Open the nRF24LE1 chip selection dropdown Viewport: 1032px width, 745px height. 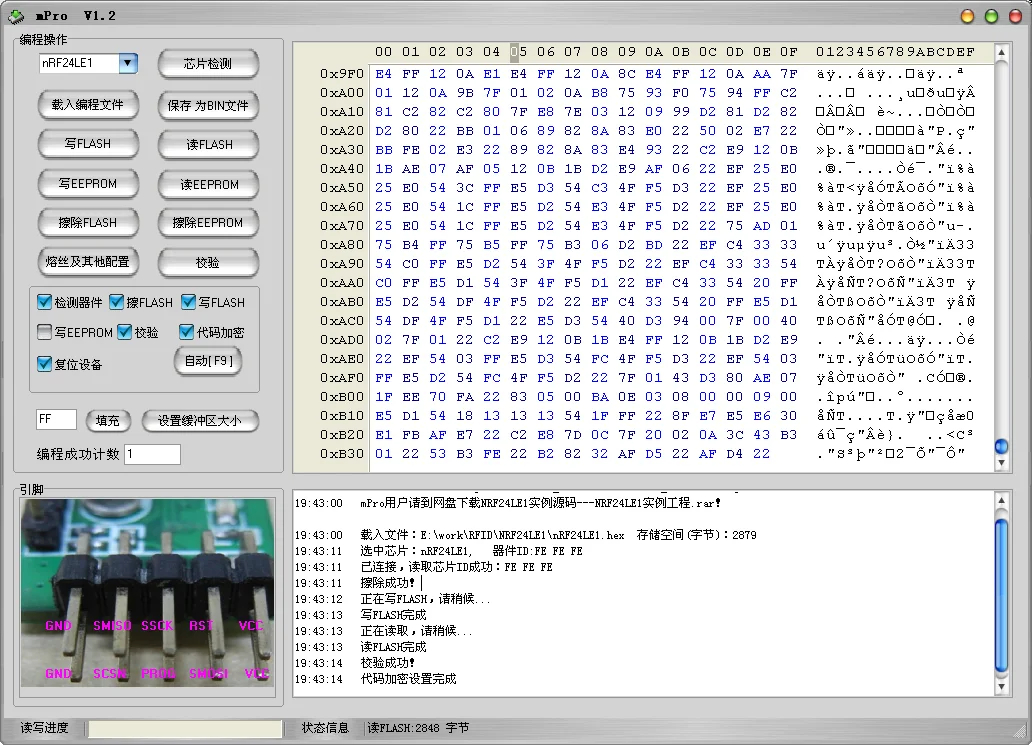pyautogui.click(x=127, y=63)
